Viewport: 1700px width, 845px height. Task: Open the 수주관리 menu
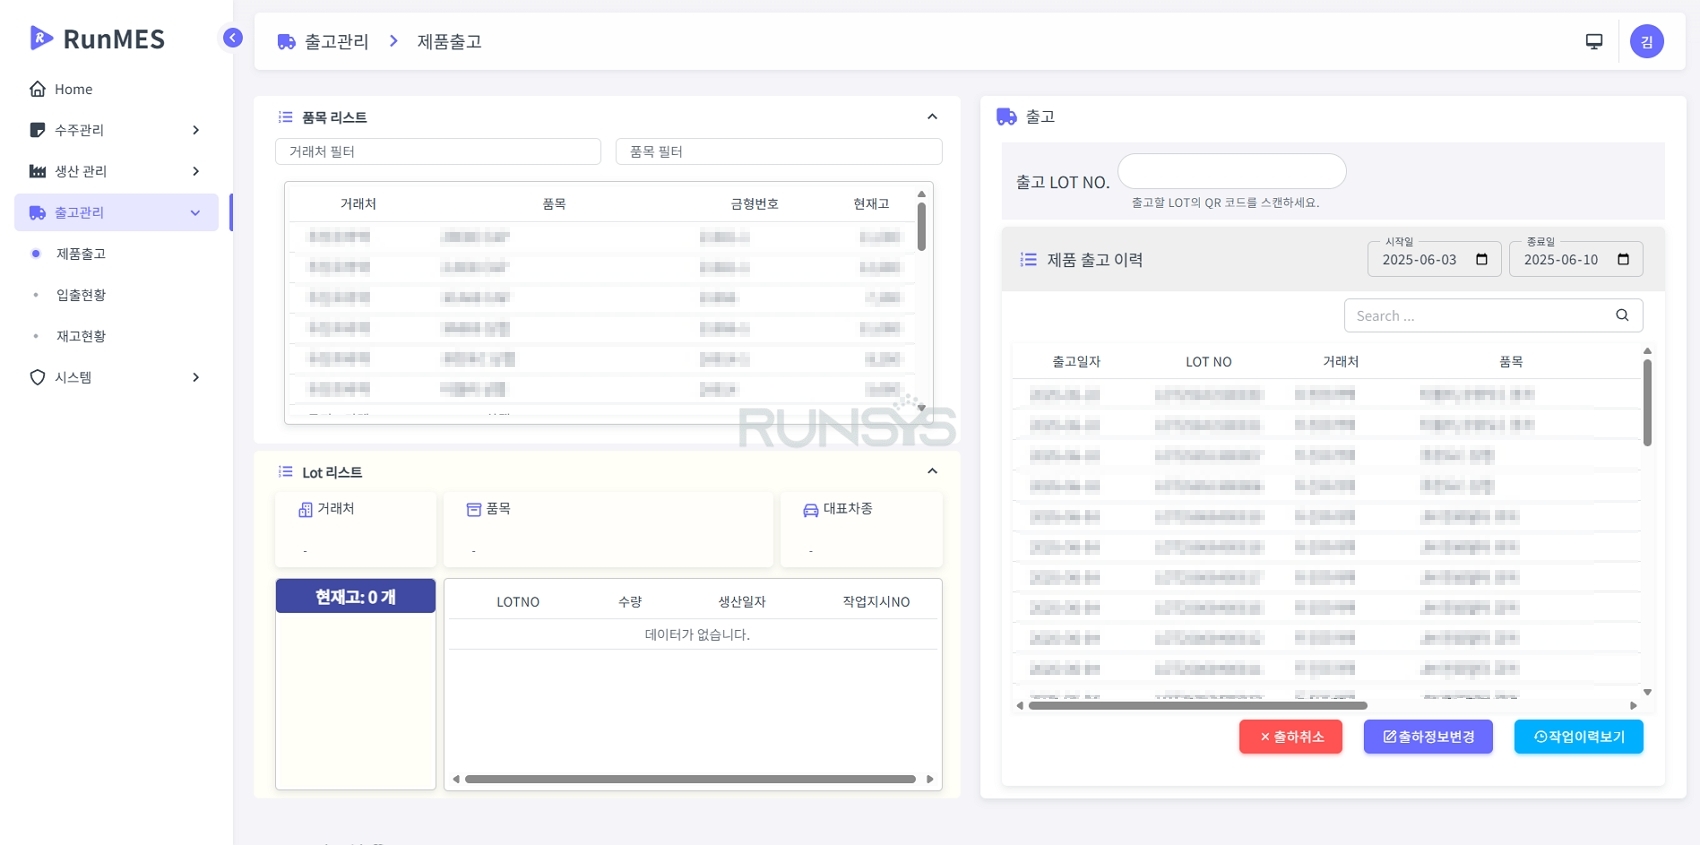pos(116,130)
